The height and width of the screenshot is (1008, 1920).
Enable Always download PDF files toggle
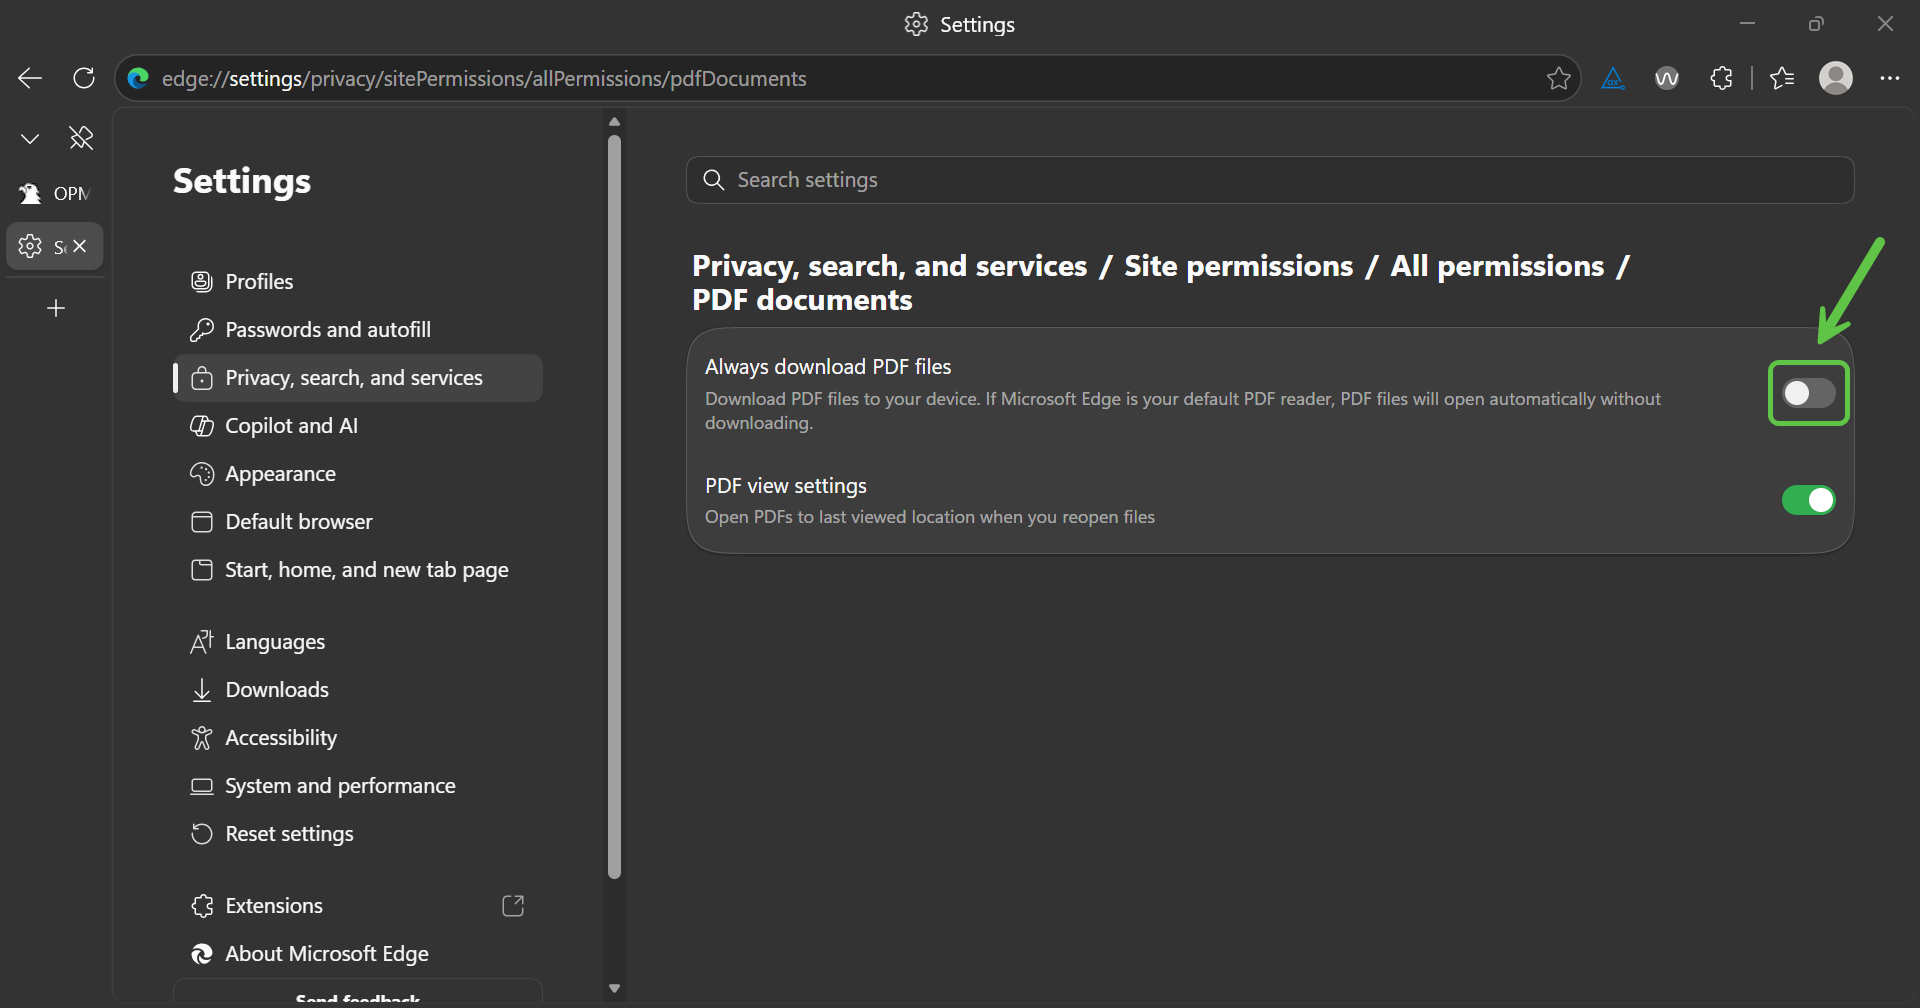(x=1809, y=393)
